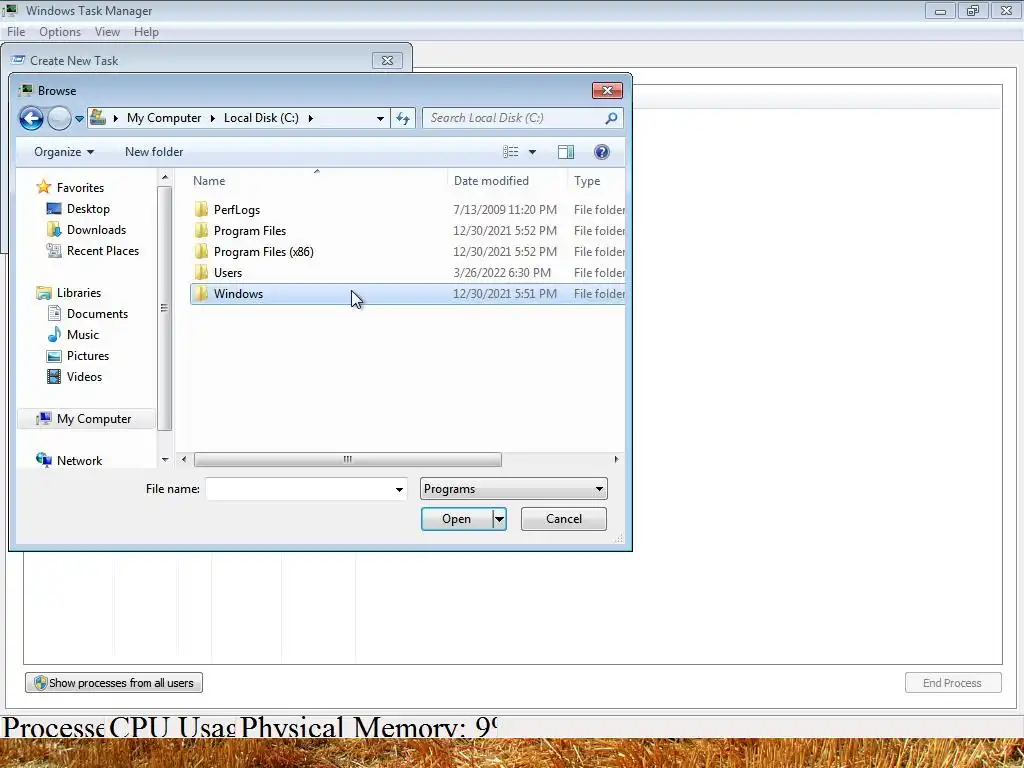Click Users date 3/26/2022 6:30 PM
The image size is (1024, 768).
click(x=502, y=272)
